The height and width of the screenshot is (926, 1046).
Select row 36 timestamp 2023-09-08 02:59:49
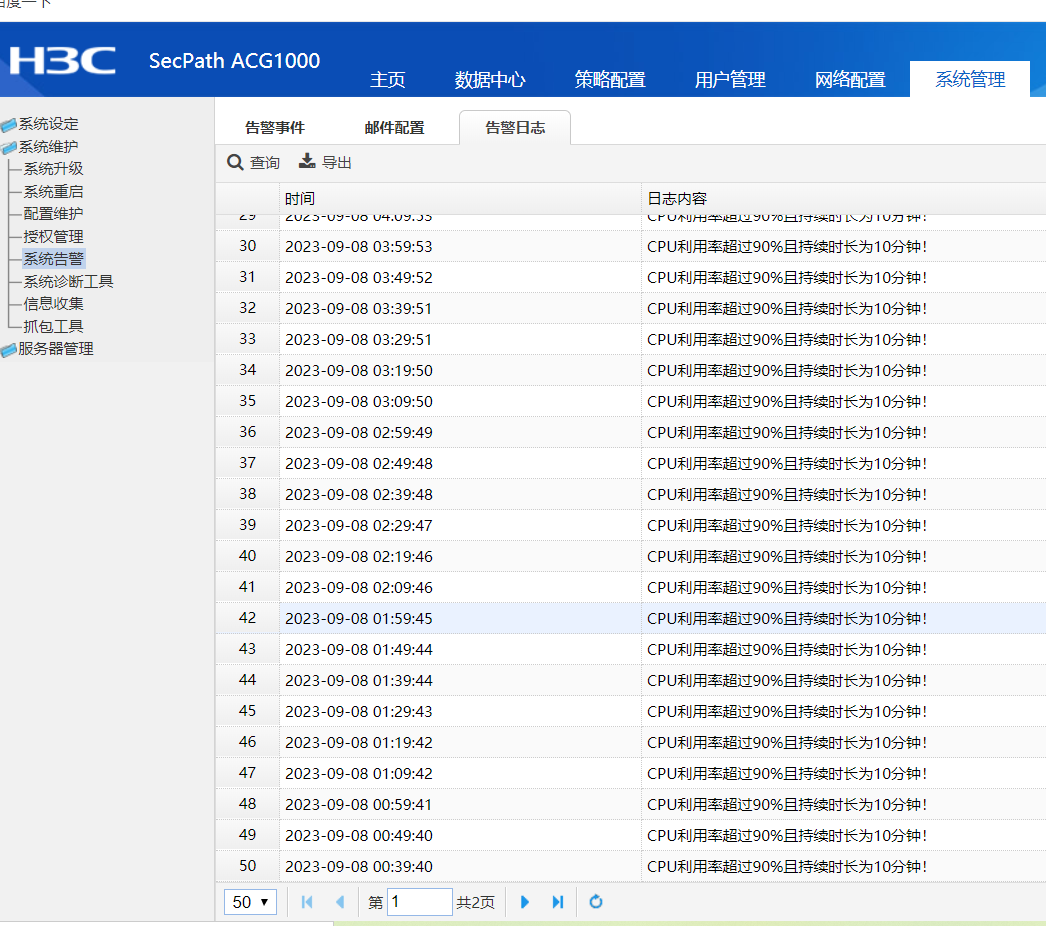tap(359, 433)
